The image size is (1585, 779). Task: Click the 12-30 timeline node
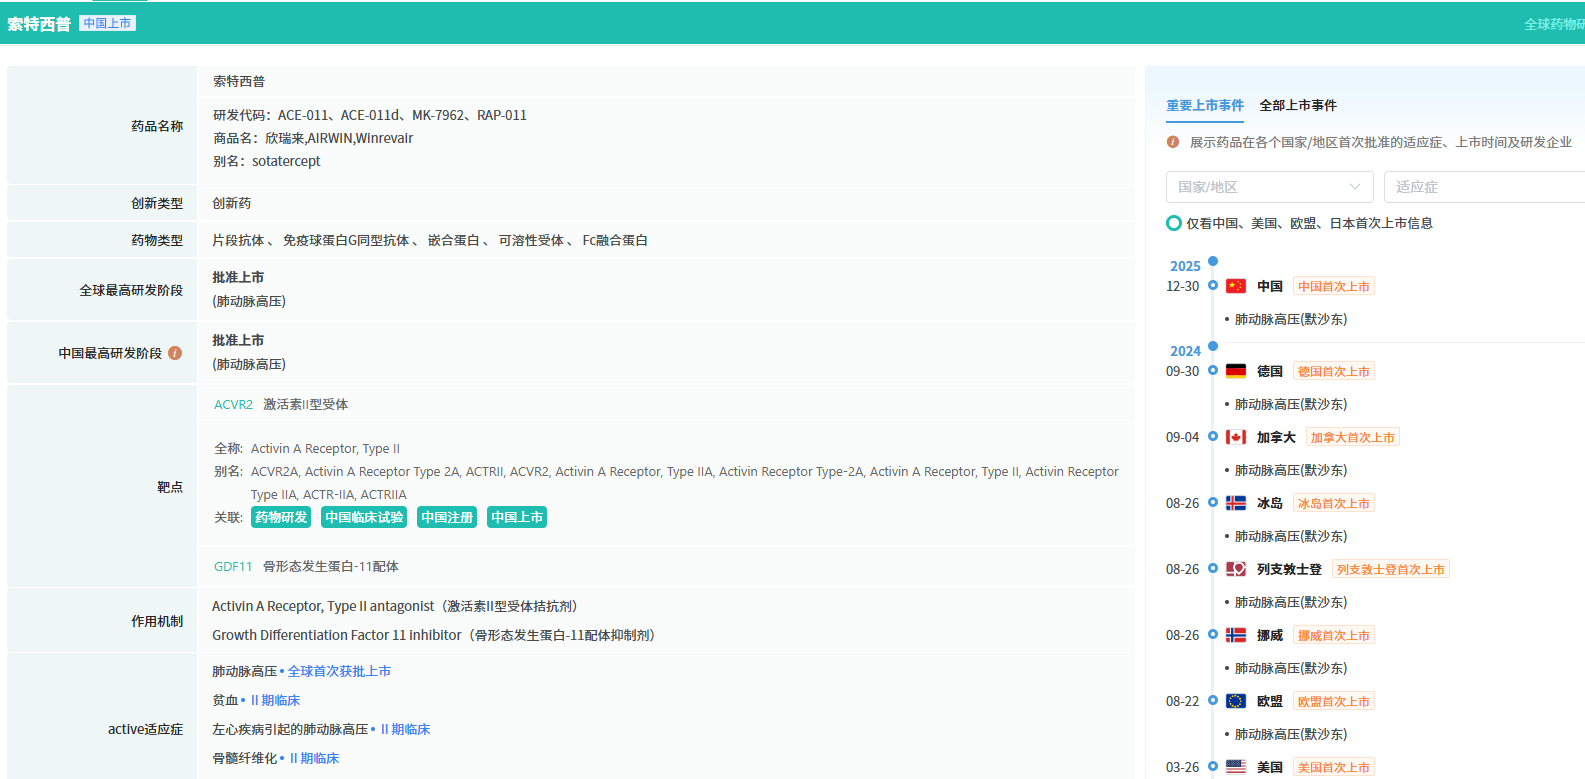(x=1213, y=285)
